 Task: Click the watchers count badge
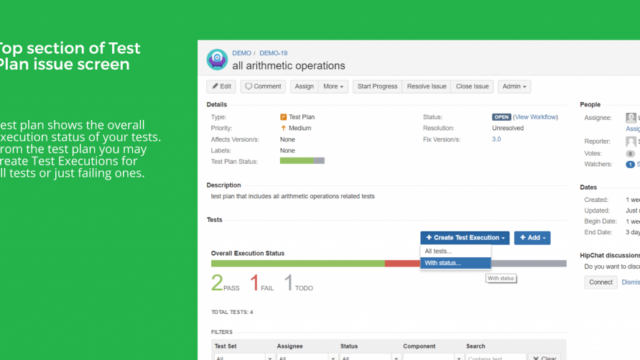point(630,164)
